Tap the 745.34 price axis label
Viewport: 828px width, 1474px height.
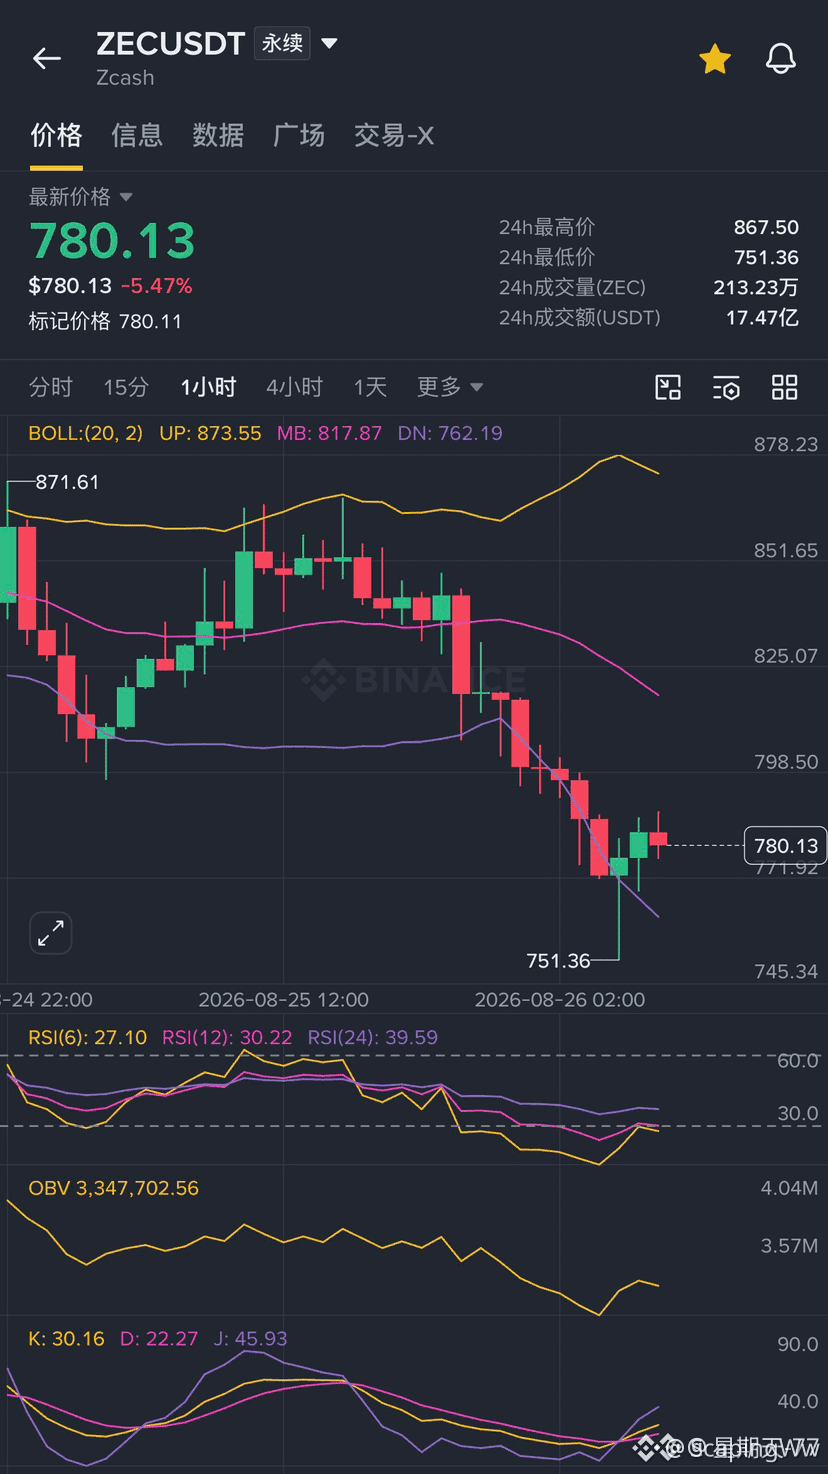tap(786, 971)
